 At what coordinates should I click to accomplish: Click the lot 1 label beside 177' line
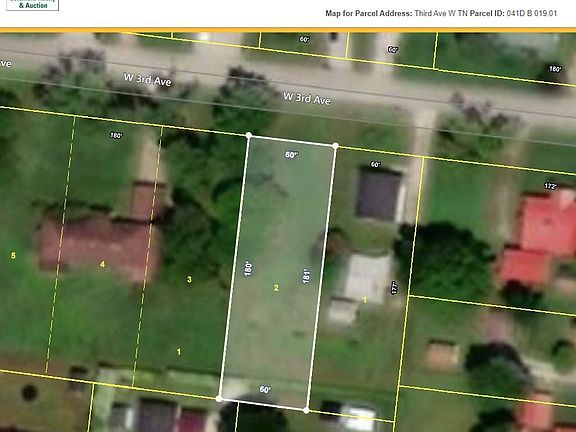click(x=365, y=300)
